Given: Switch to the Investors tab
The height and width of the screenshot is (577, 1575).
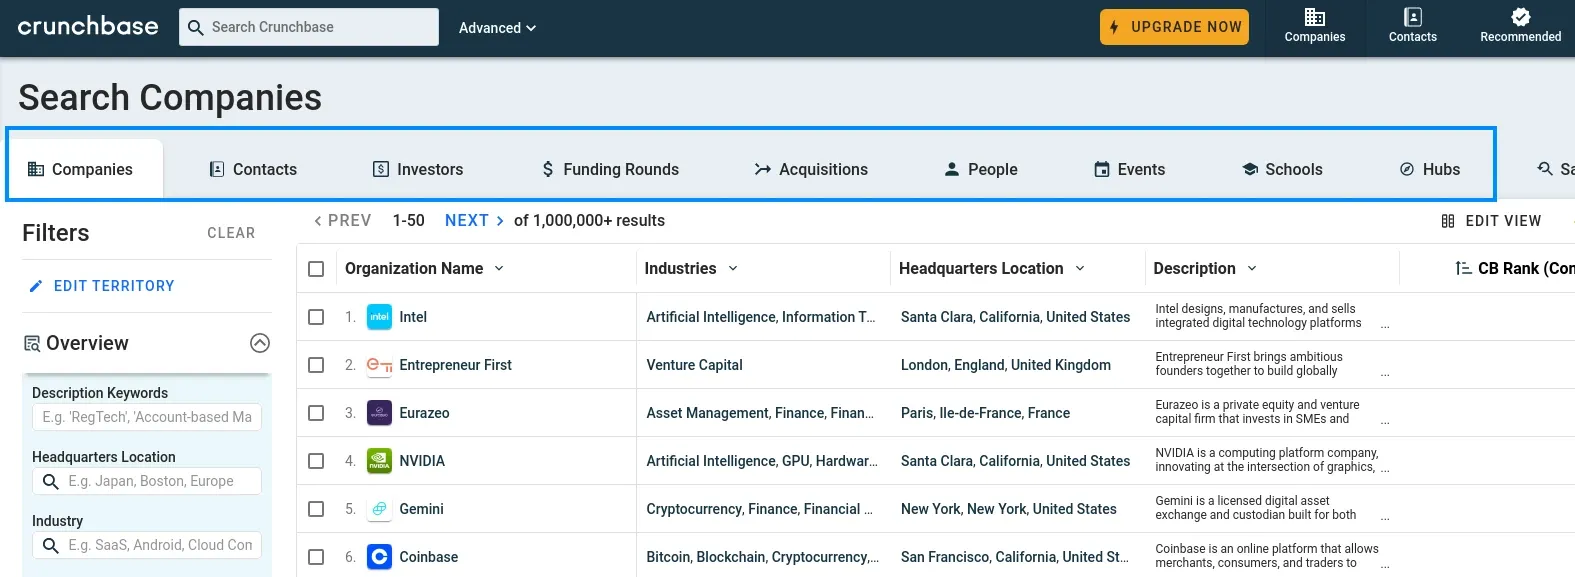Looking at the screenshot, I should (x=418, y=169).
